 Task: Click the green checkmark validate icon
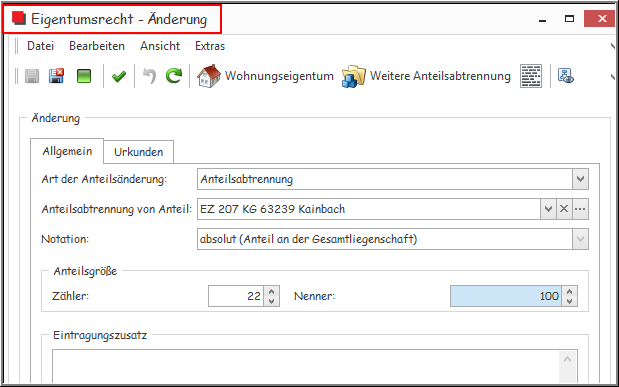[119, 76]
